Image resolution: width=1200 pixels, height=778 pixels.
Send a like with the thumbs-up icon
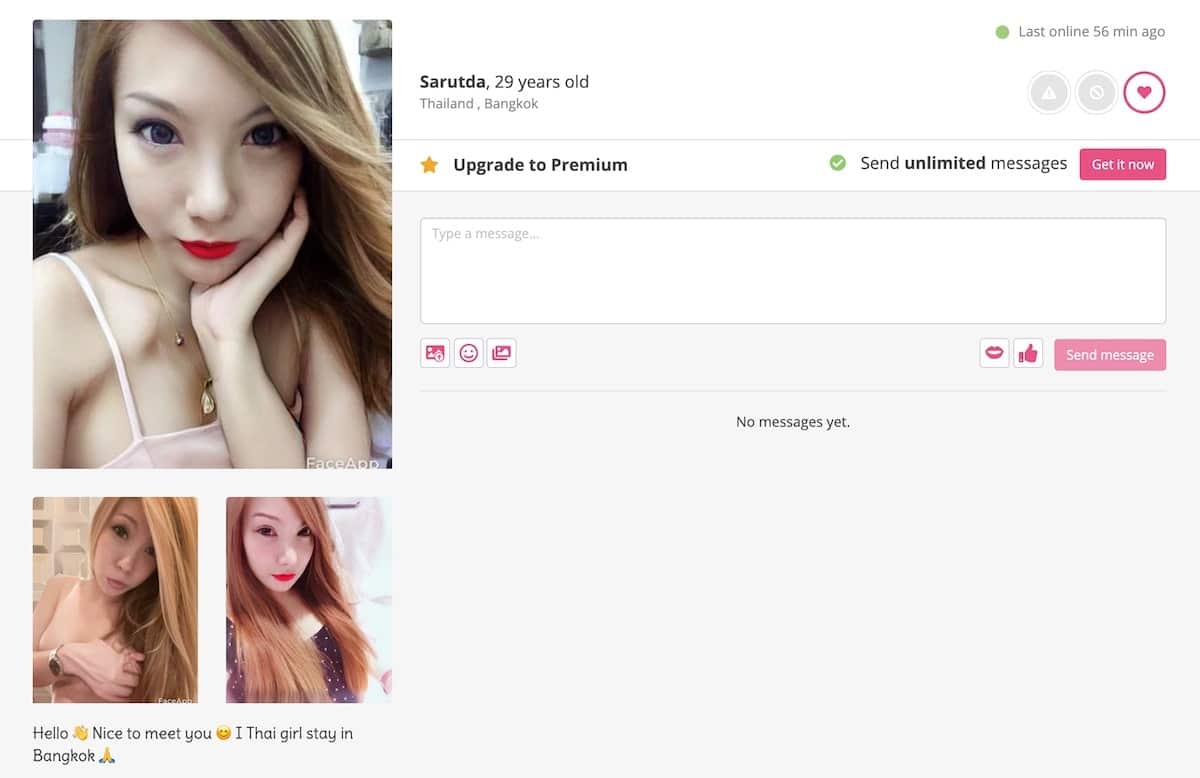click(x=1028, y=353)
